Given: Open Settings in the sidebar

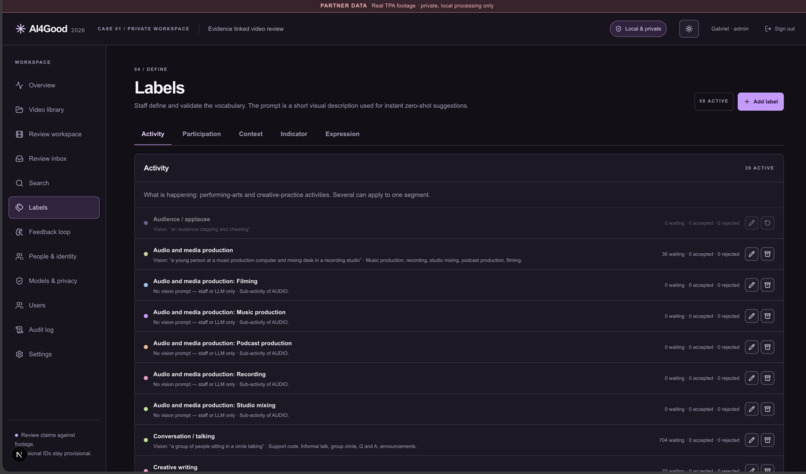Looking at the screenshot, I should [x=53, y=354].
